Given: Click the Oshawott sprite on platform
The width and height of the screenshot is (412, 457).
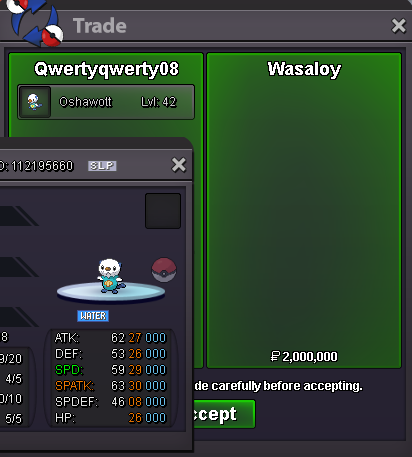Looking at the screenshot, I should [111, 277].
